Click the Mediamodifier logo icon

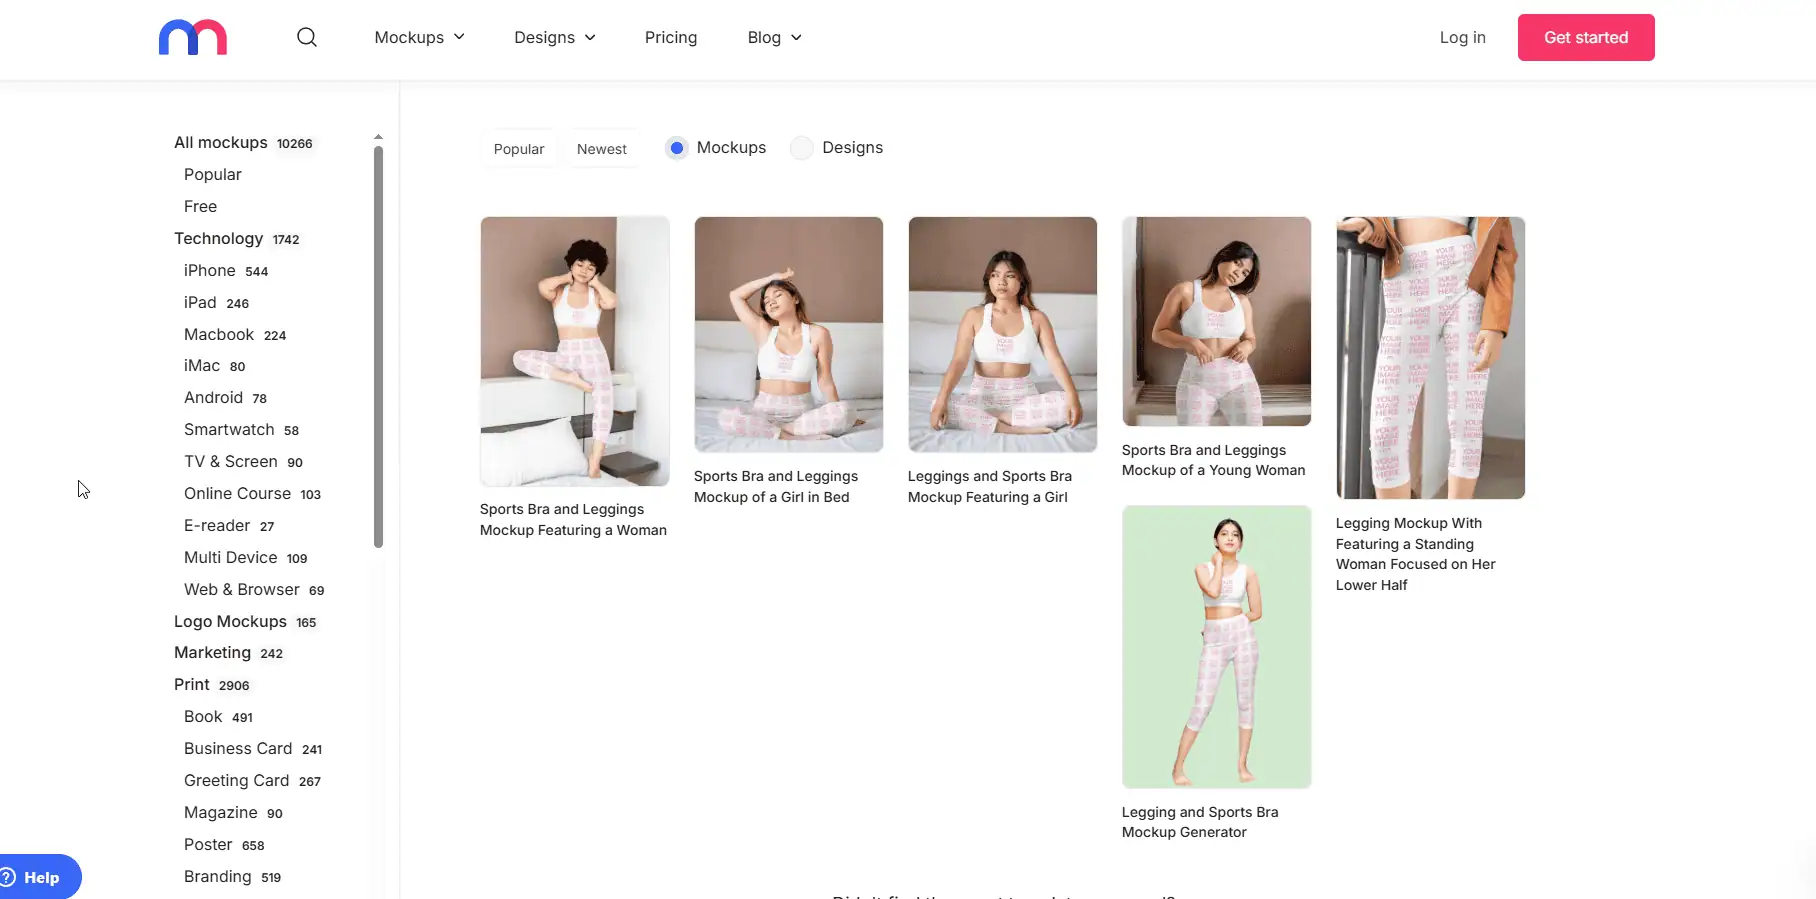click(x=193, y=38)
